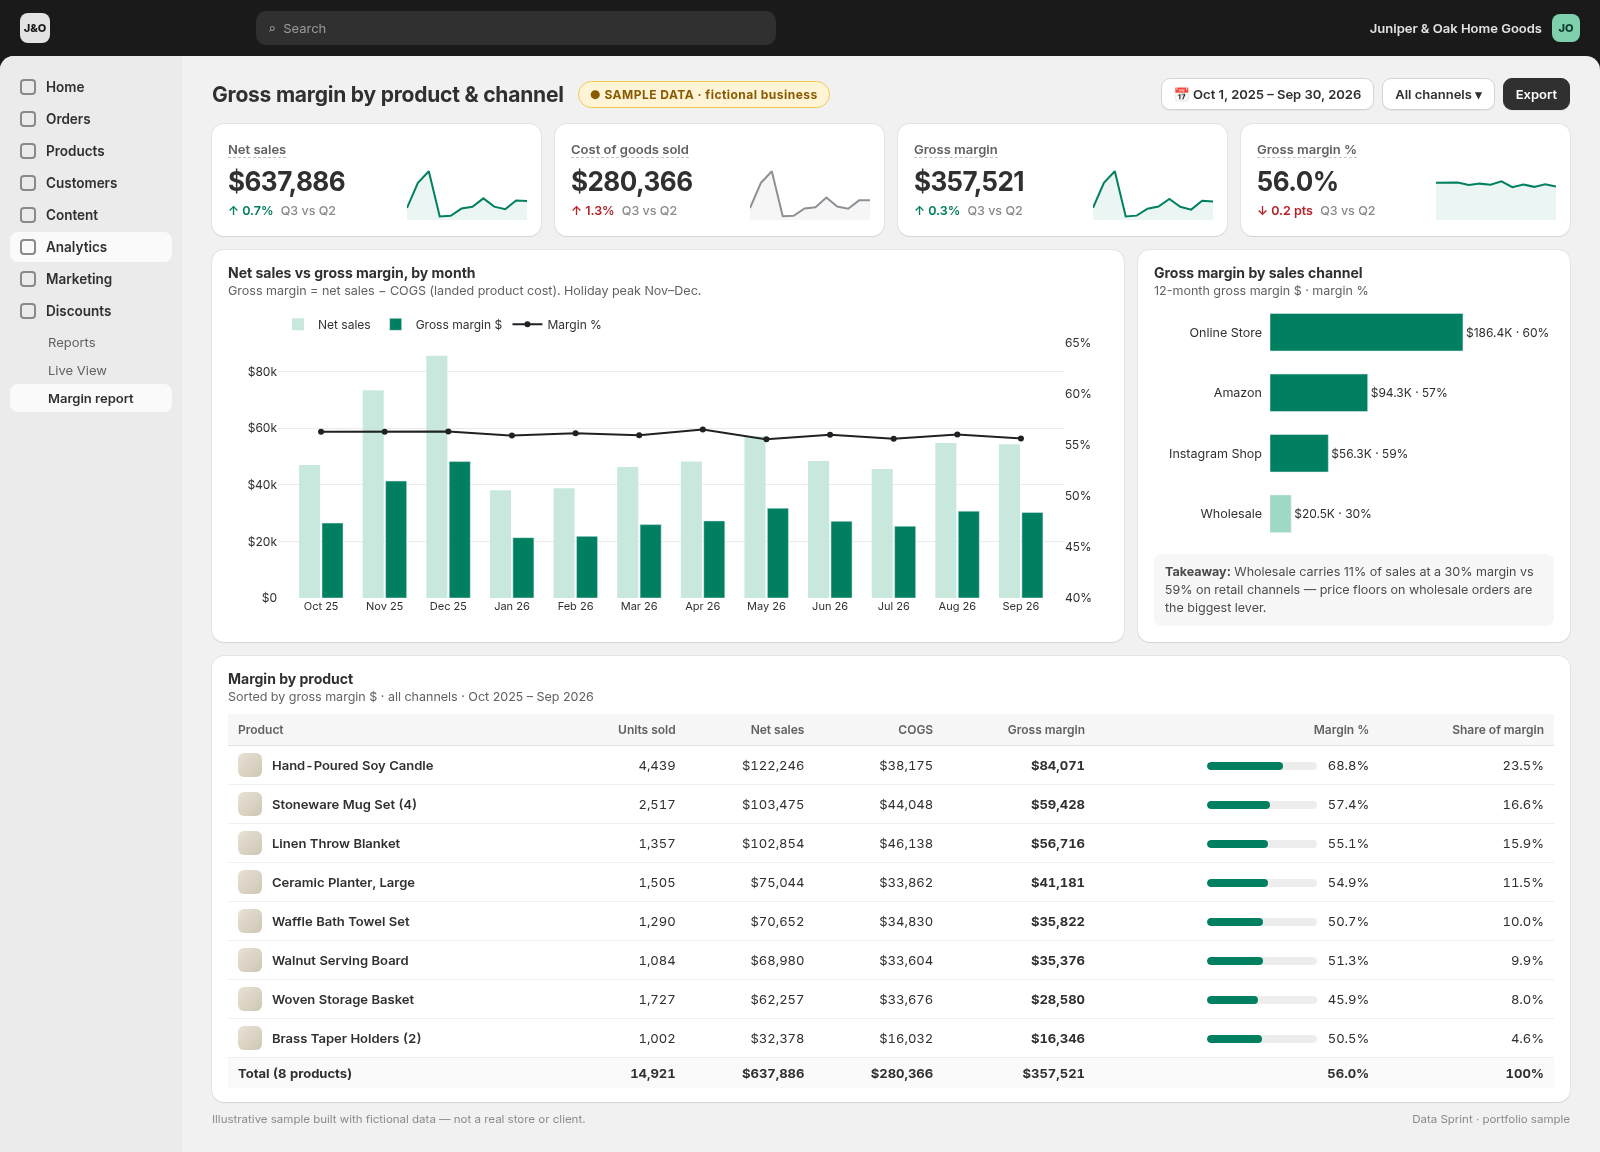Click the Orders sidebar icon
Viewport: 1600px width, 1152px height.
(x=28, y=119)
